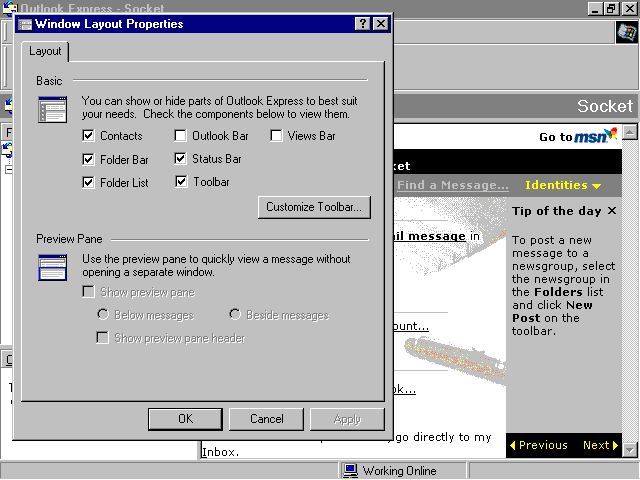
Task: Toggle Show preview pane header checkbox
Action: pos(102,338)
